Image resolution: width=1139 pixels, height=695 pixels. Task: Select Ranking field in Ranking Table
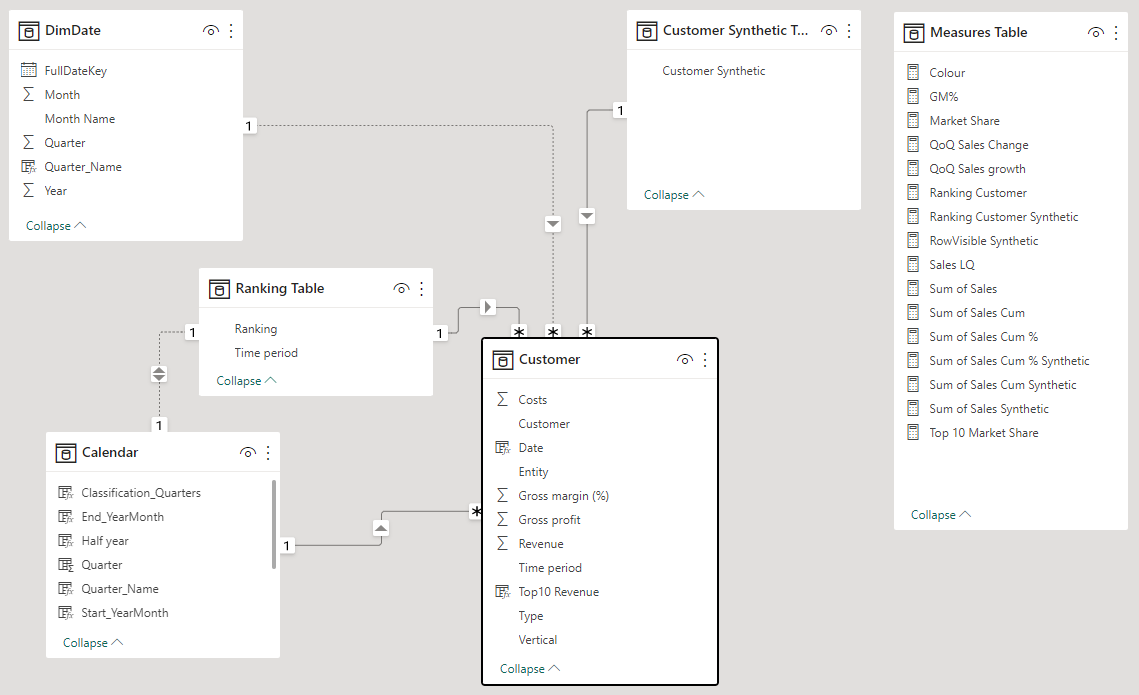click(x=256, y=329)
